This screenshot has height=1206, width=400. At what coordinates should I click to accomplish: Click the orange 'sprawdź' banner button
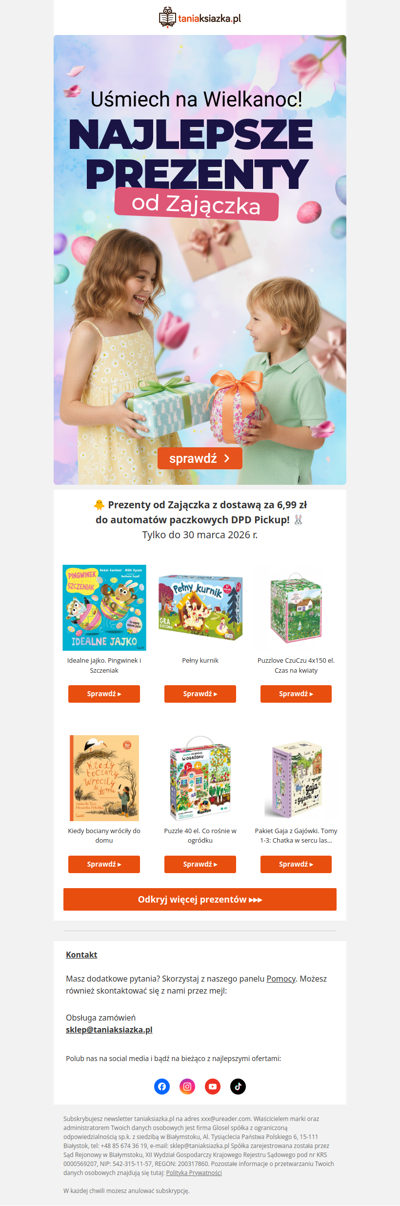[200, 459]
